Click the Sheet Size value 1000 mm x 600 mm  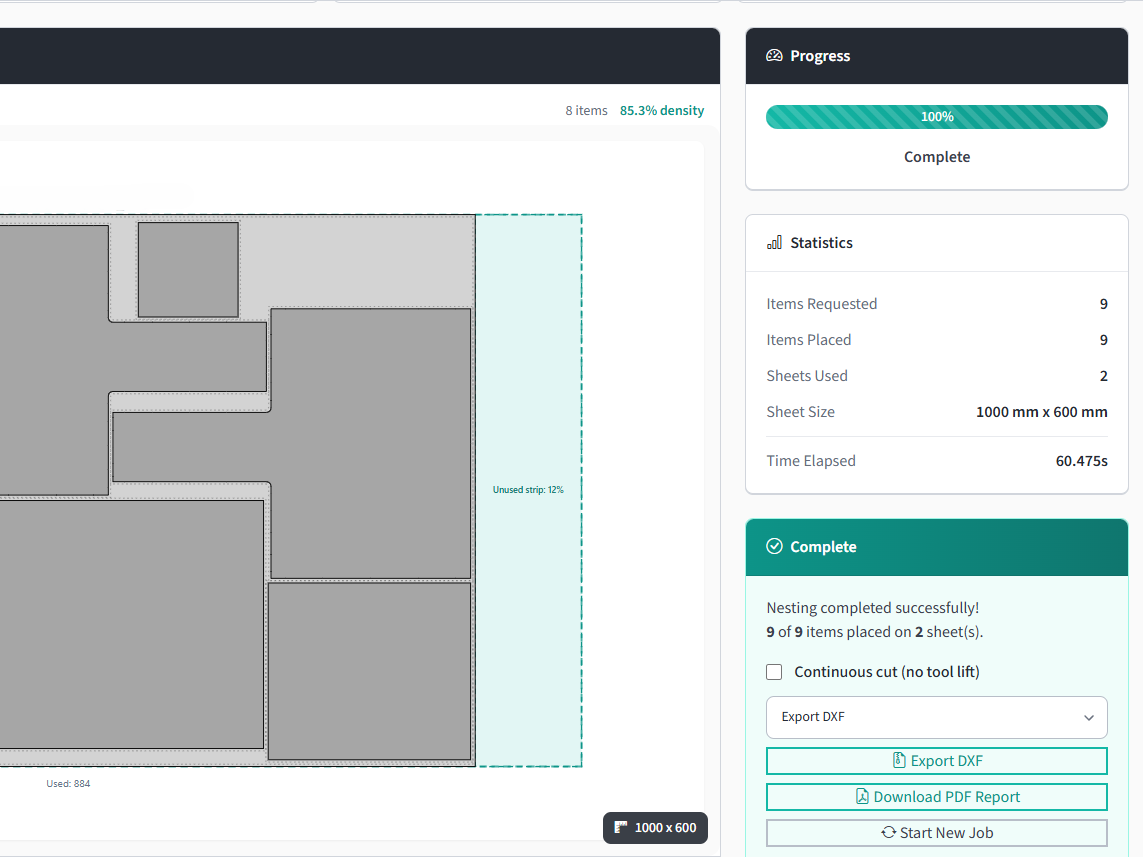pos(1041,411)
